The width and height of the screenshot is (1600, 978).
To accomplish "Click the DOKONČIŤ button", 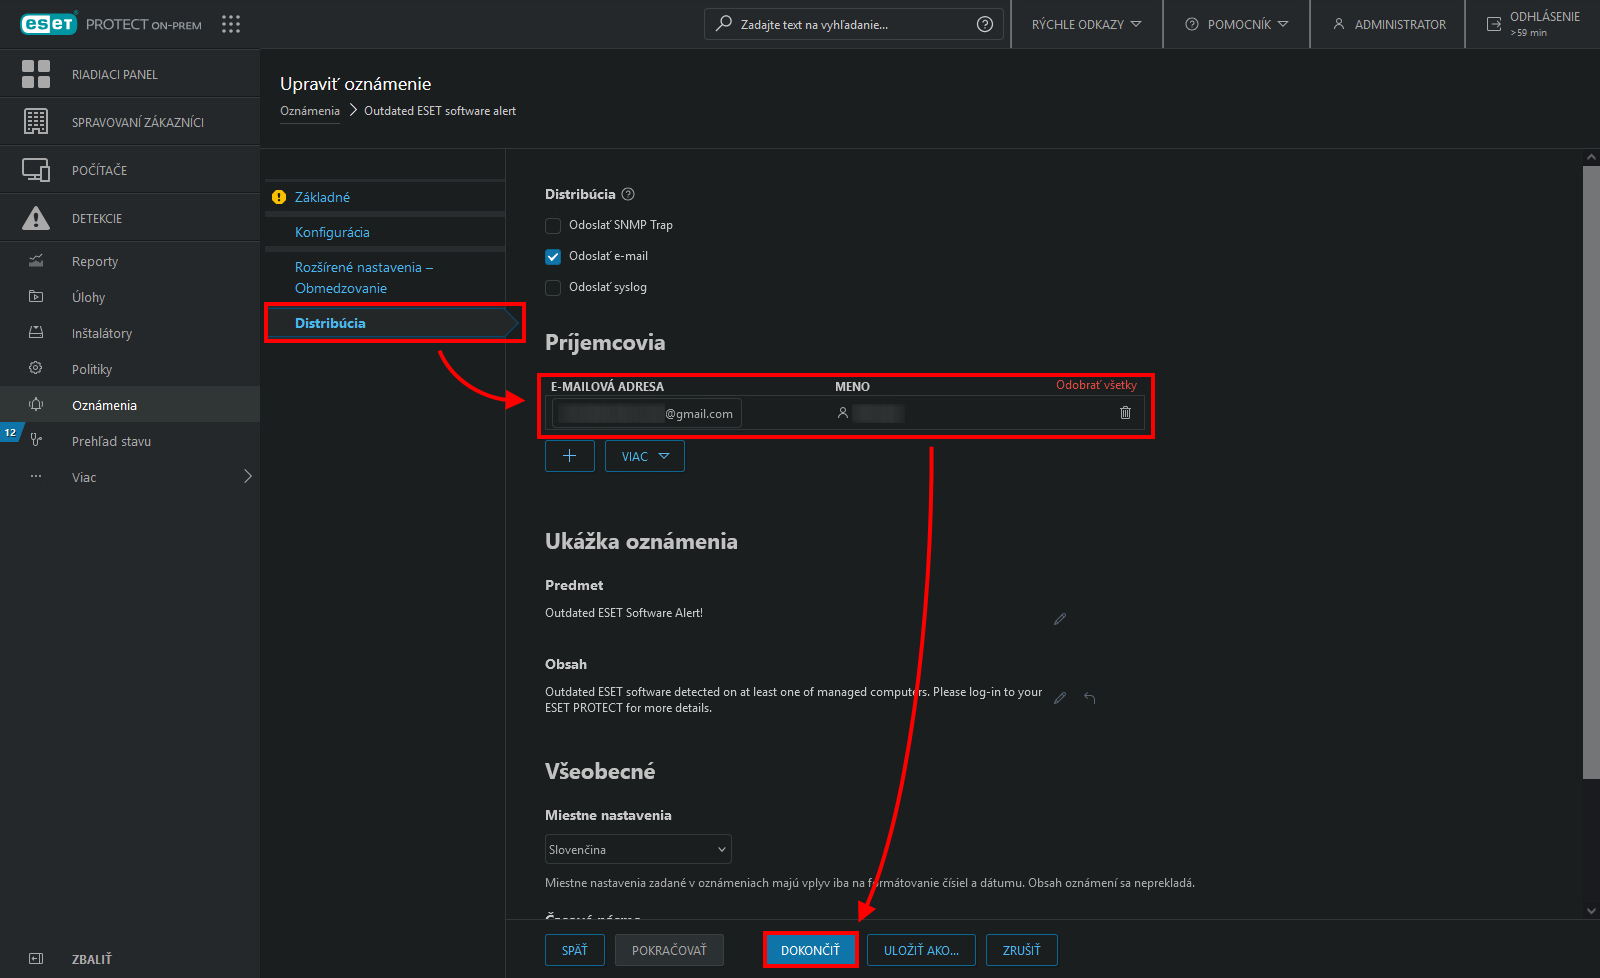I will [810, 950].
